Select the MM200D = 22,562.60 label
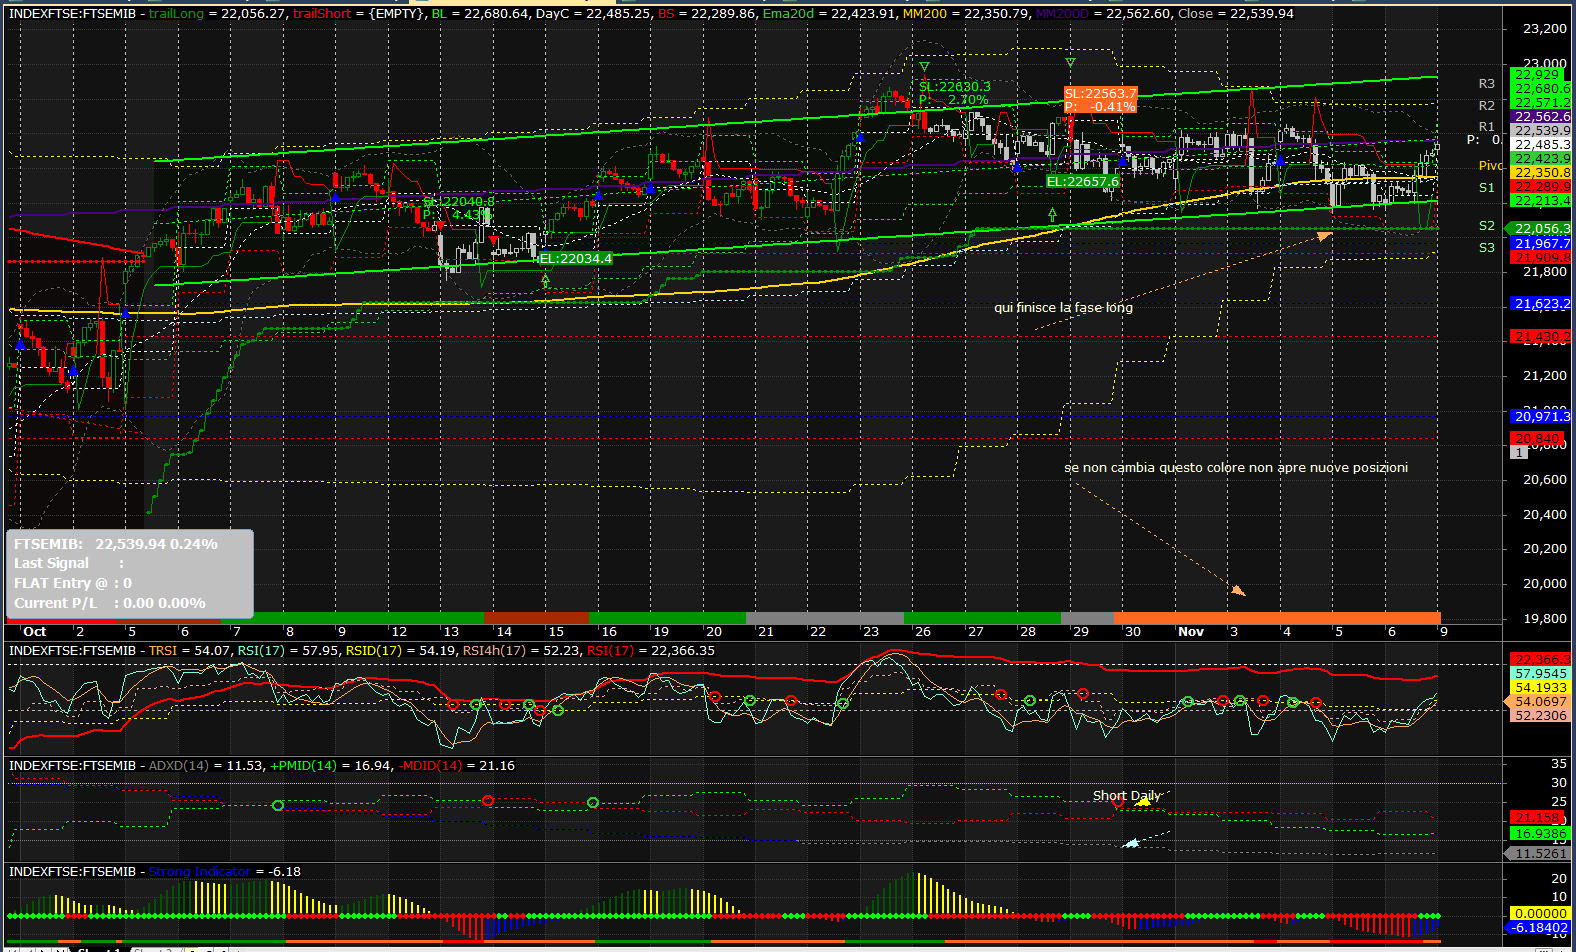The image size is (1576, 952). pos(1104,14)
